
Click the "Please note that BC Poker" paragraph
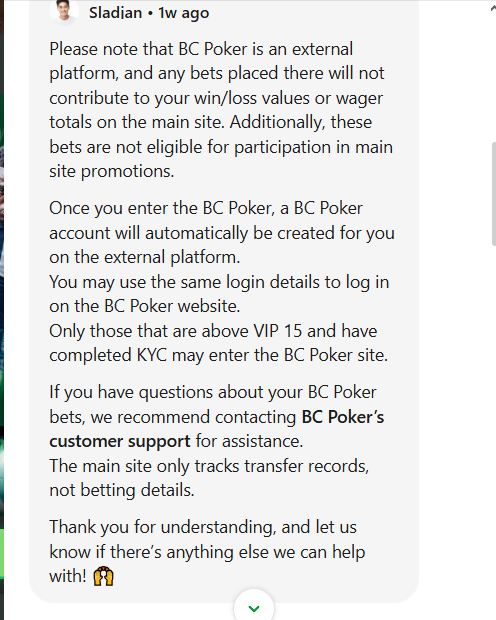221,110
